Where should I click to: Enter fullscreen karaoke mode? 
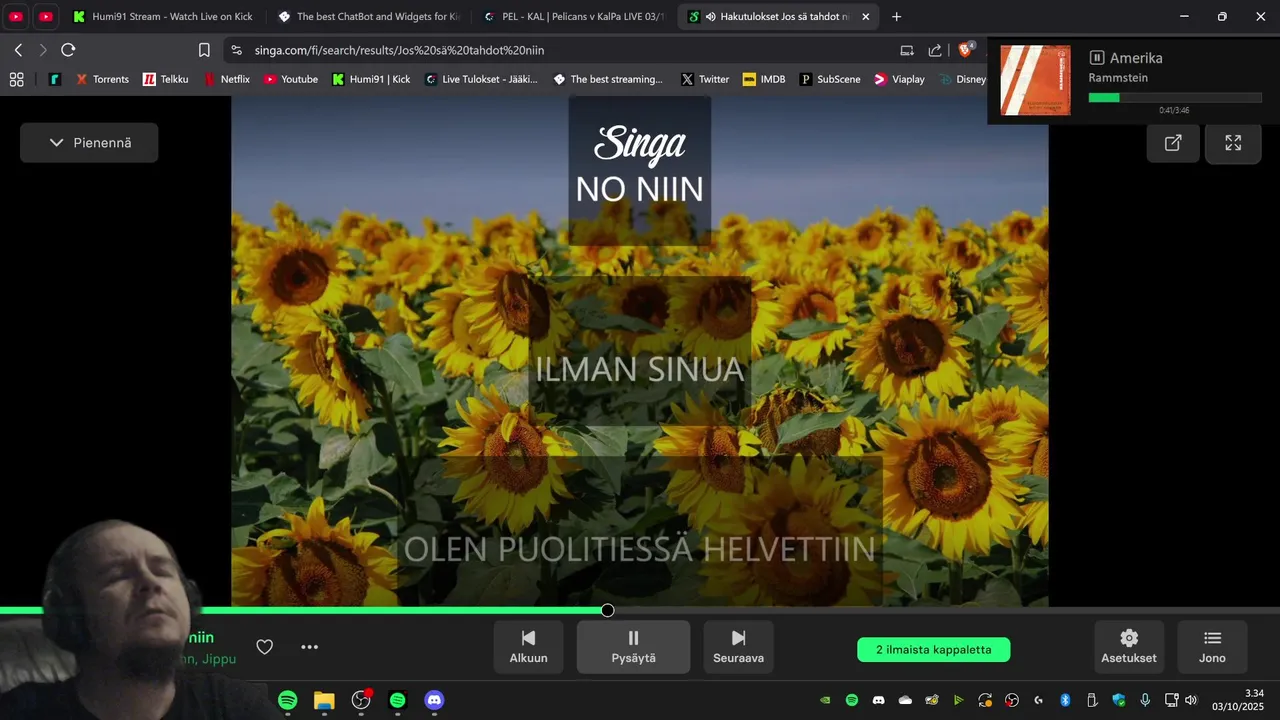[1233, 143]
